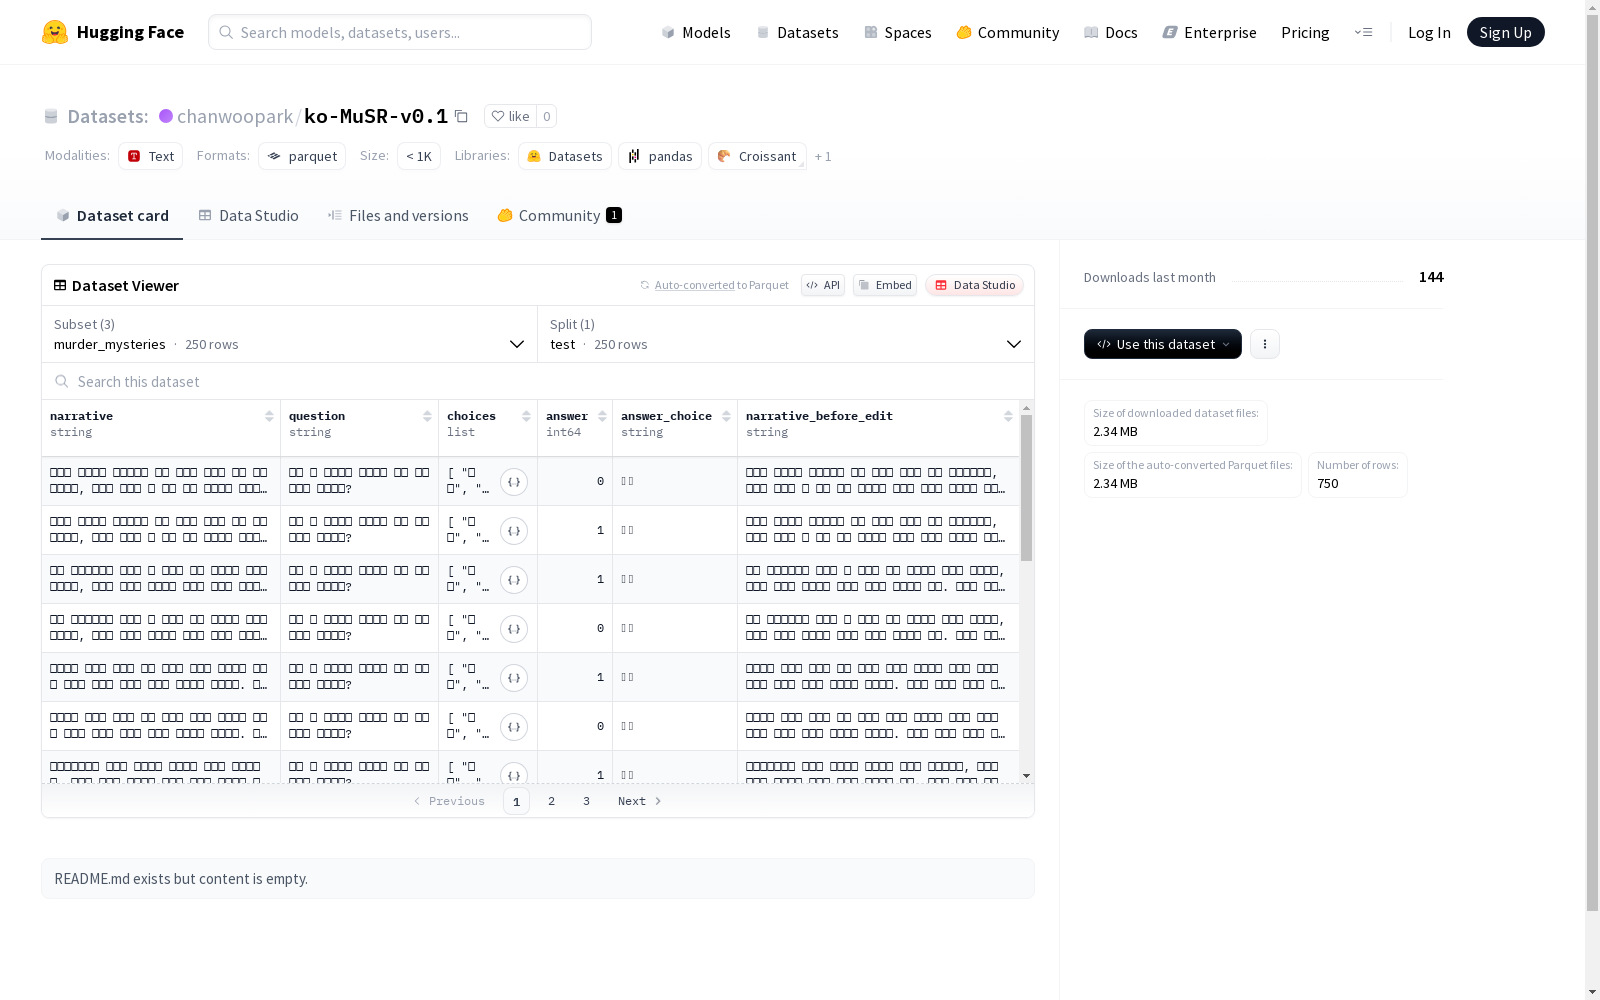This screenshot has width=1600, height=1000.
Task: Expand the choices JSON in the first row
Action: point(514,482)
